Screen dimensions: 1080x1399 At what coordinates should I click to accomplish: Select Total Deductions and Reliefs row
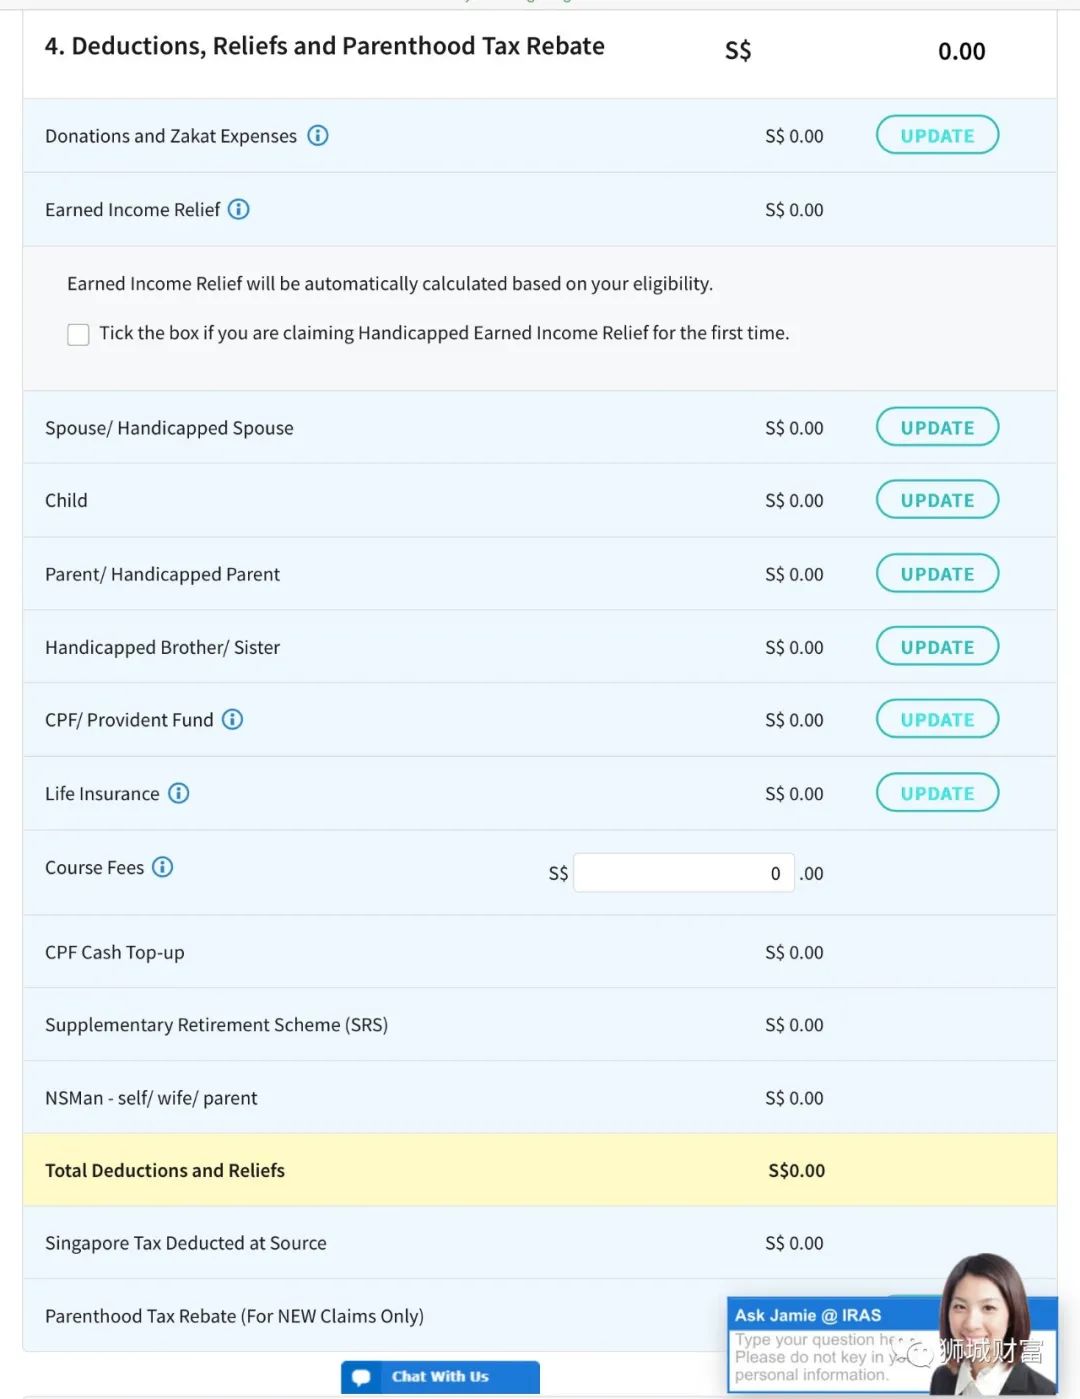point(539,1170)
